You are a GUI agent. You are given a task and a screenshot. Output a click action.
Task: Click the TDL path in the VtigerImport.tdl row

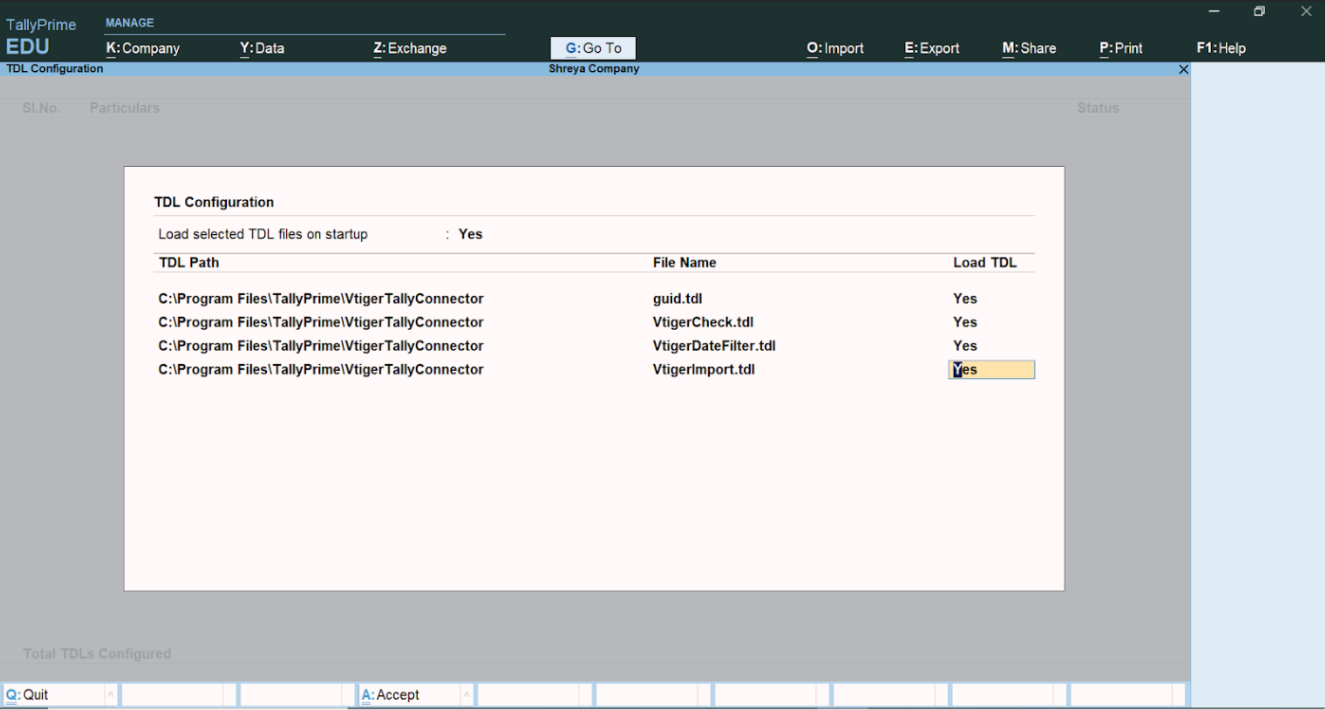(321, 370)
